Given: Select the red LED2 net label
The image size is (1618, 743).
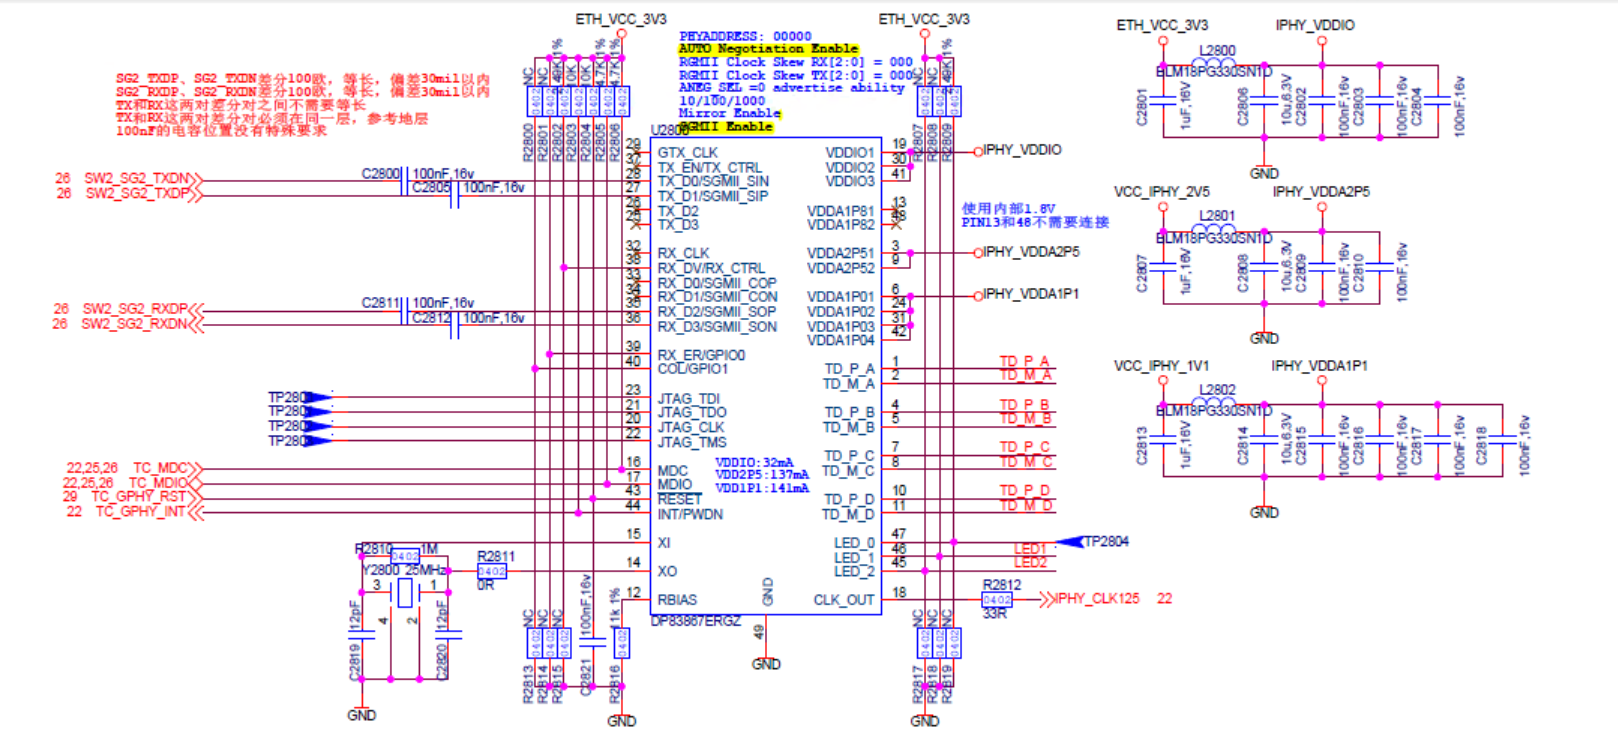Looking at the screenshot, I should 1030,563.
